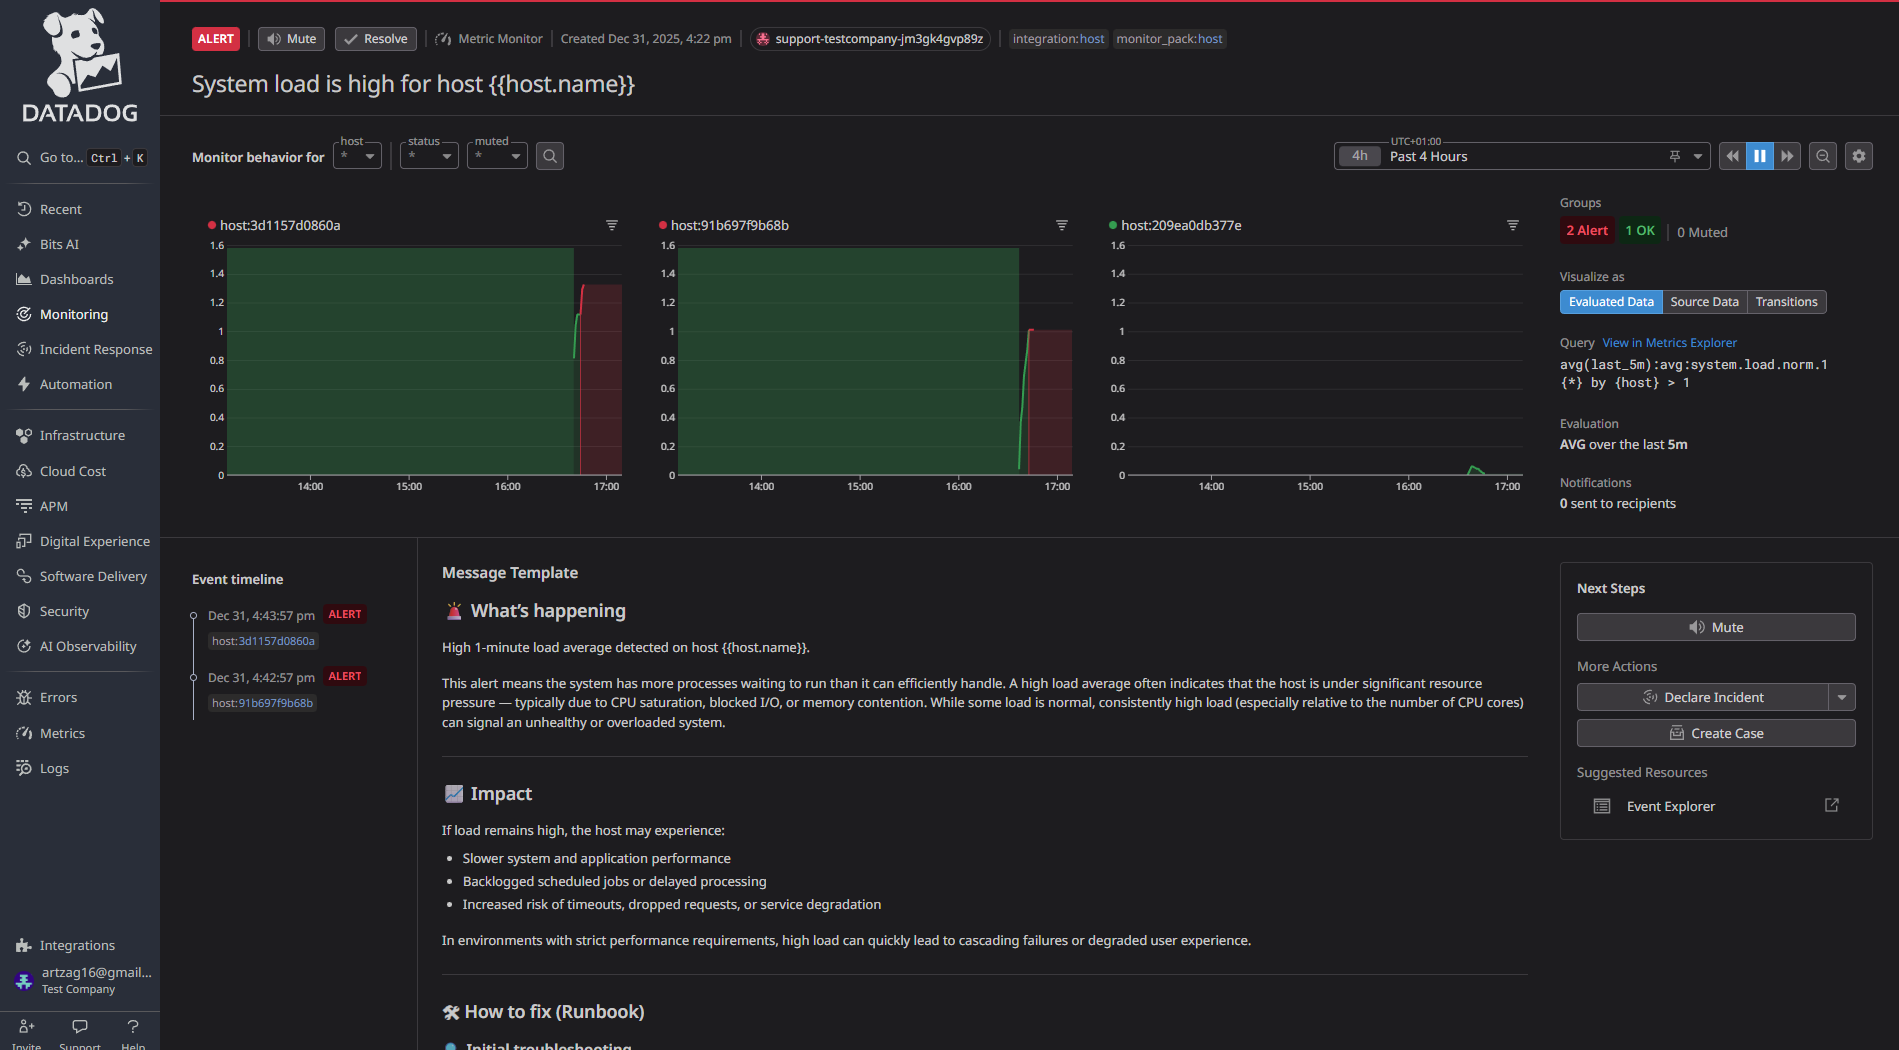This screenshot has width=1899, height=1050.
Task: Switch visualization to Source Data
Action: tap(1705, 302)
